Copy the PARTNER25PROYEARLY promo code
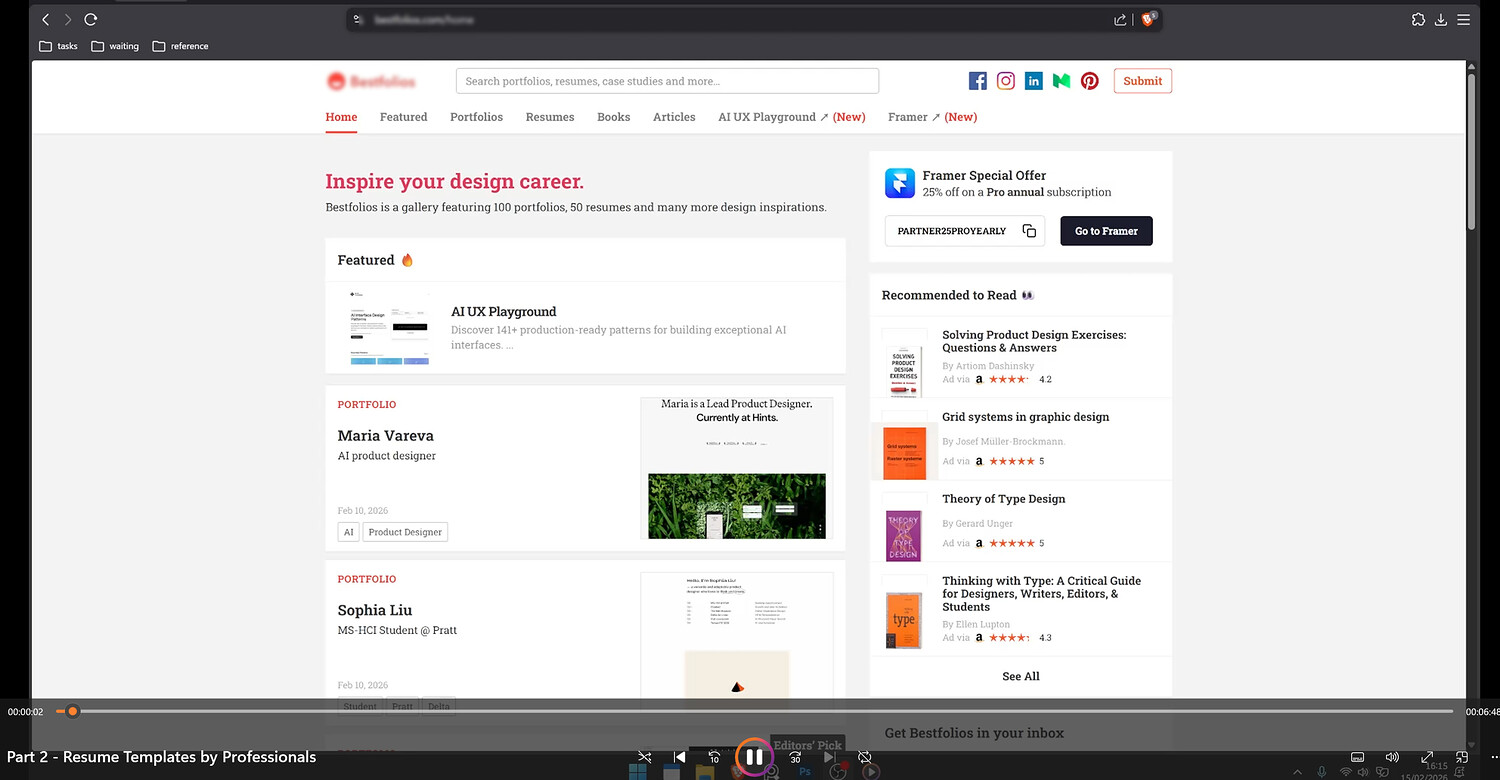The height and width of the screenshot is (780, 1500). 1029,231
